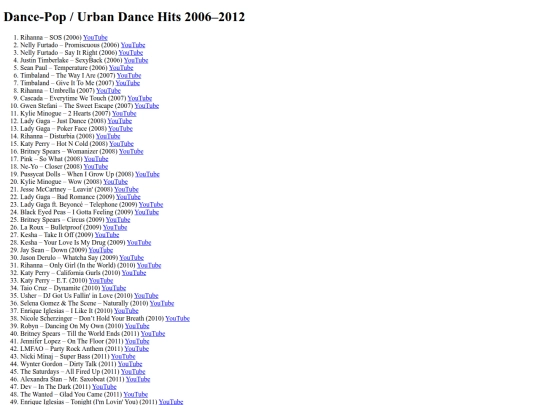Open YouTube link for La Roux – Bulletproof
The height and width of the screenshot is (405, 540).
(115, 227)
